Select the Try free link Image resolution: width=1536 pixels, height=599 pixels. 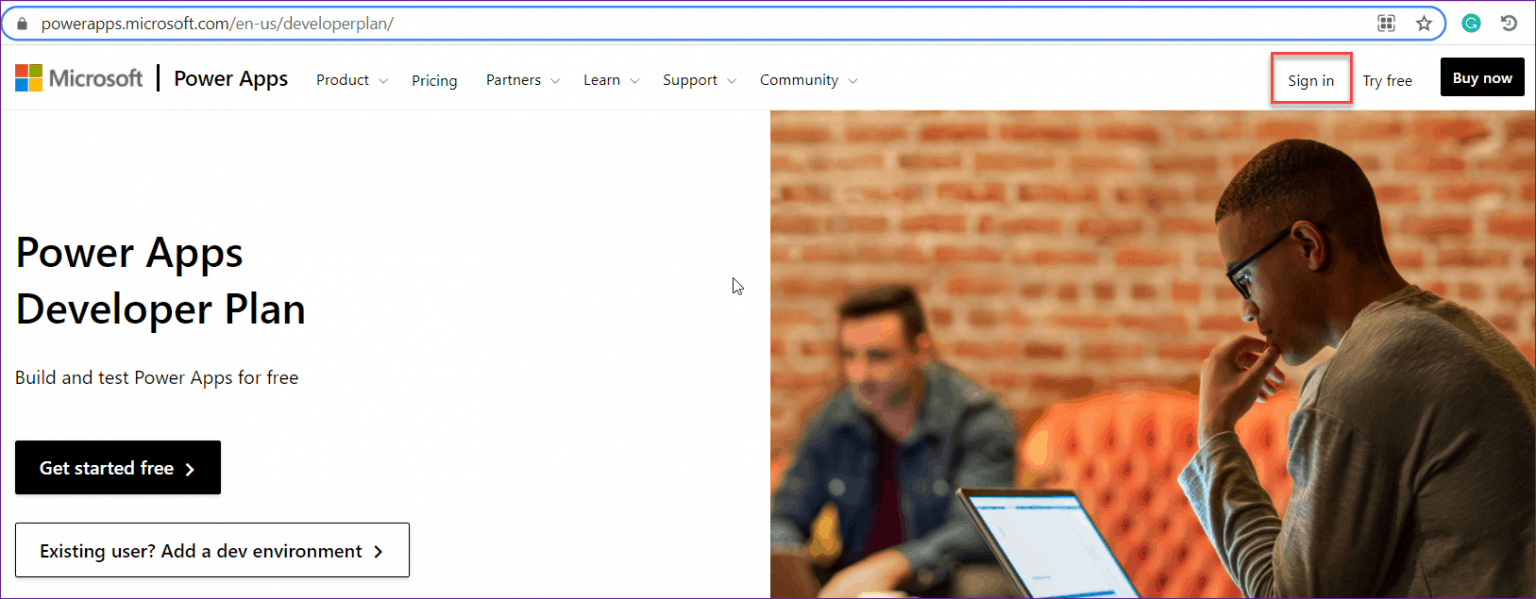[1388, 80]
